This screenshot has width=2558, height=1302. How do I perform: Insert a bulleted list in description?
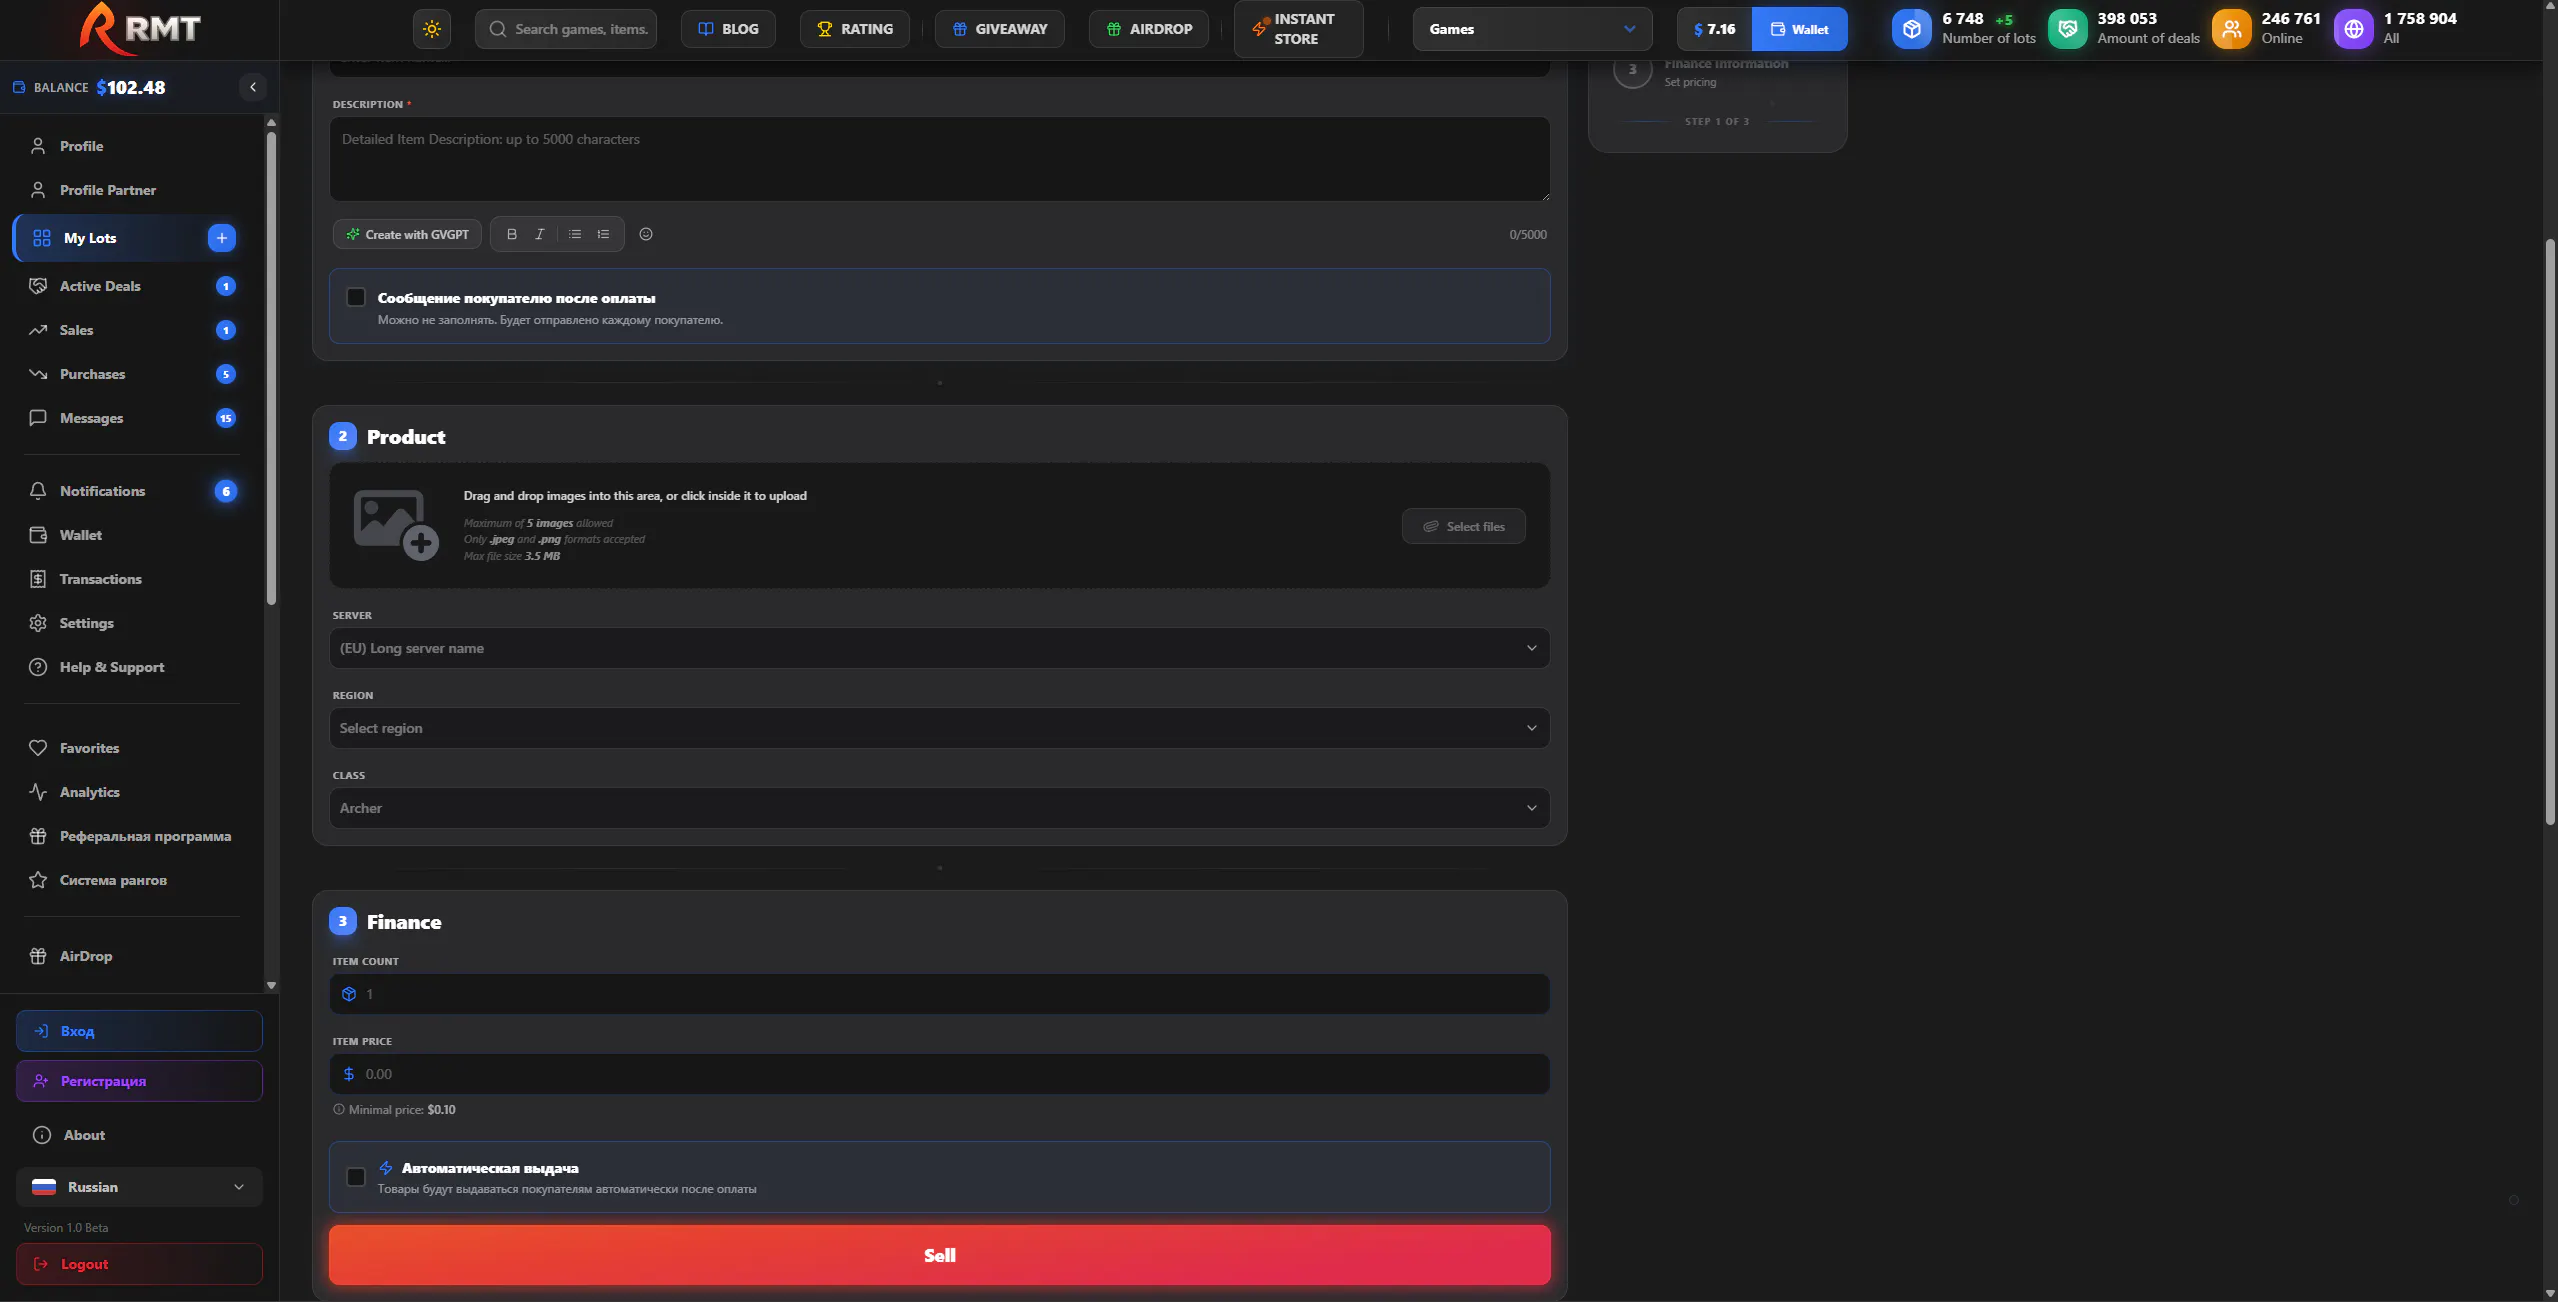pos(575,234)
